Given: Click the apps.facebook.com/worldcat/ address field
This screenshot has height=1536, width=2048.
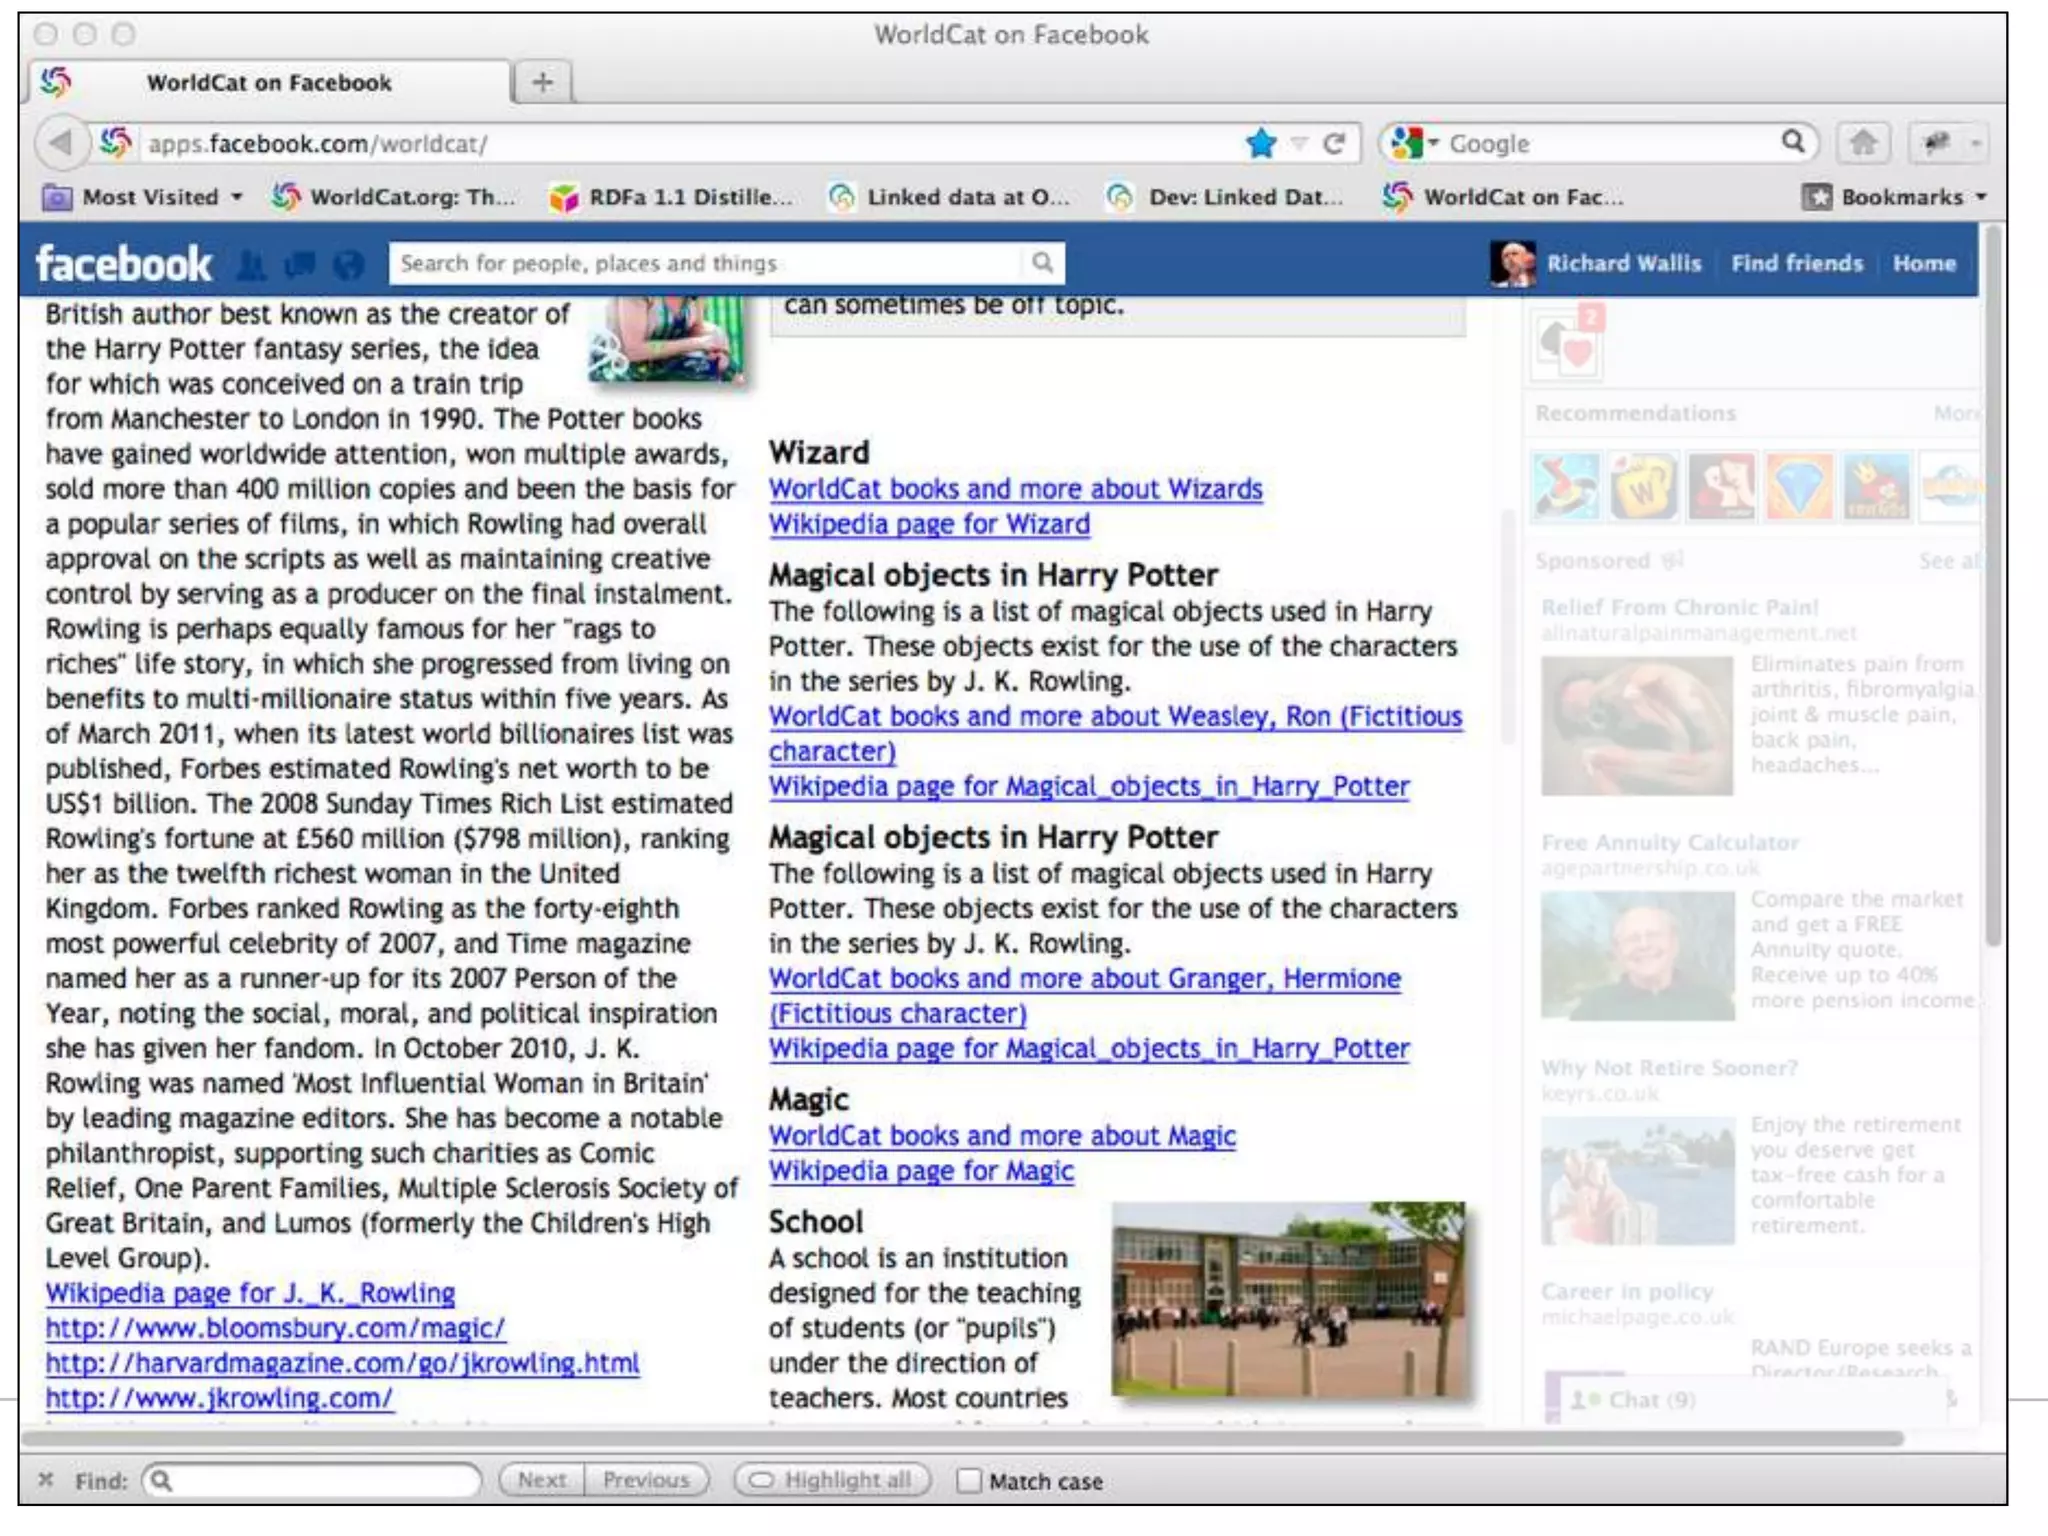Looking at the screenshot, I should pos(690,144).
